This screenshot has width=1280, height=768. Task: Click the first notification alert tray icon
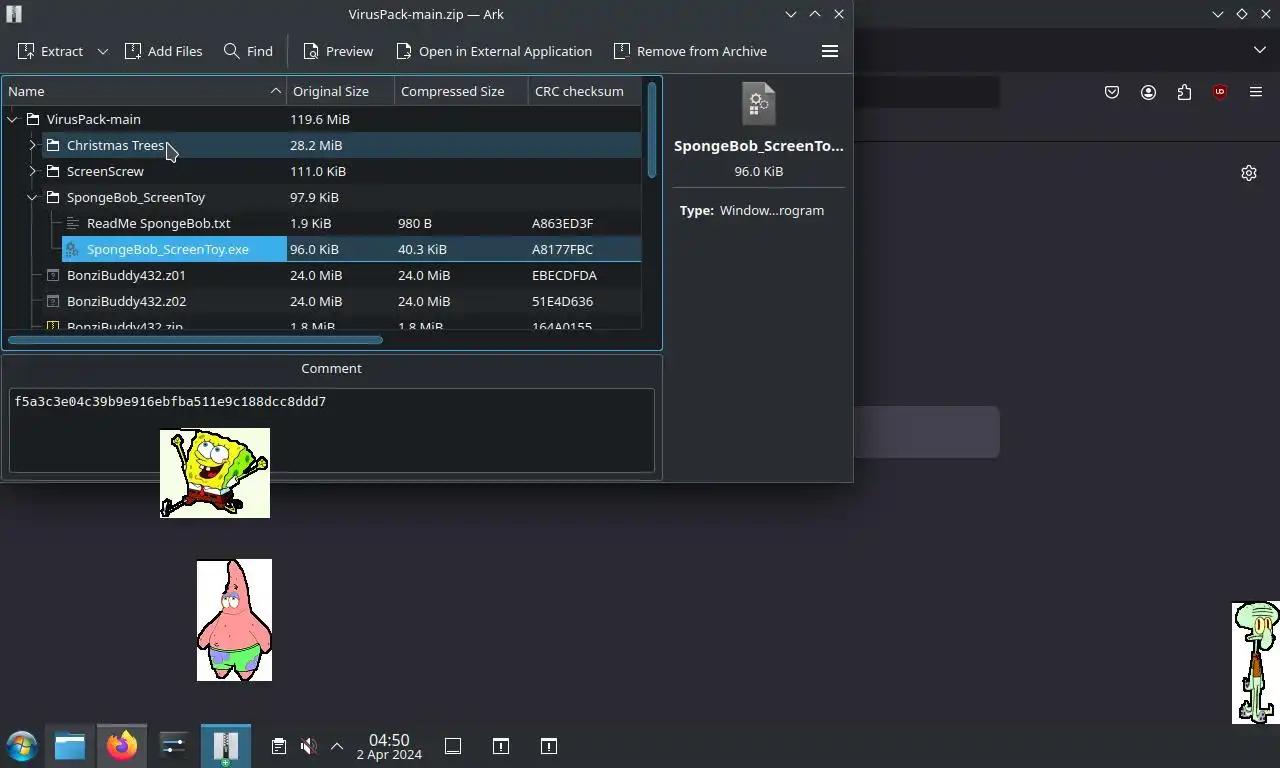click(501, 746)
